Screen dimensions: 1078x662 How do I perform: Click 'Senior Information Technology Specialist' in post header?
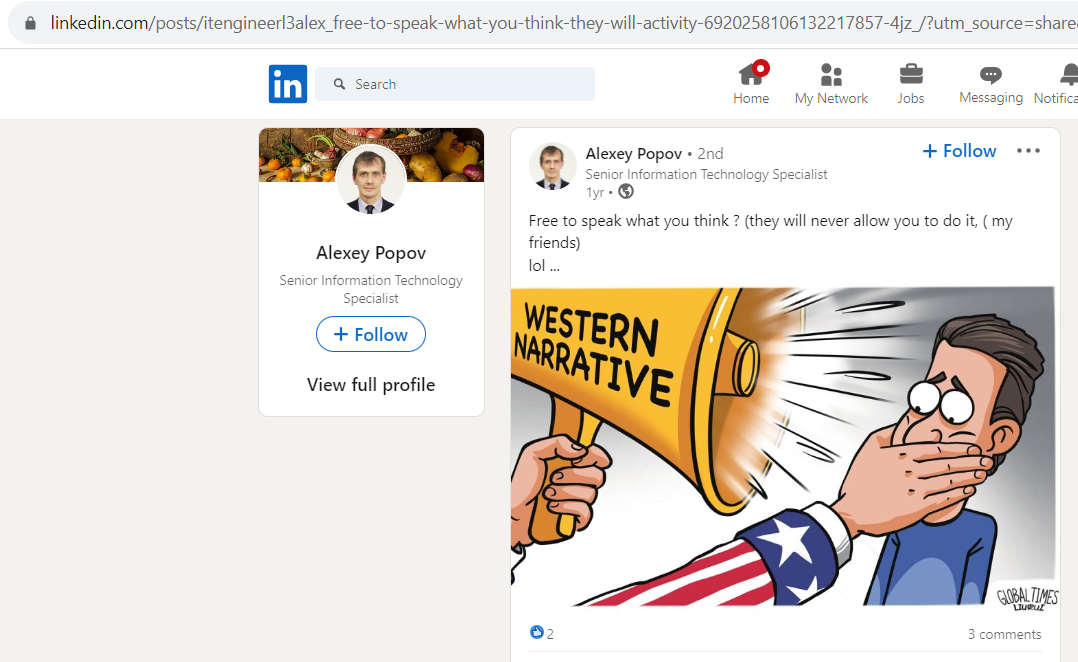706,174
